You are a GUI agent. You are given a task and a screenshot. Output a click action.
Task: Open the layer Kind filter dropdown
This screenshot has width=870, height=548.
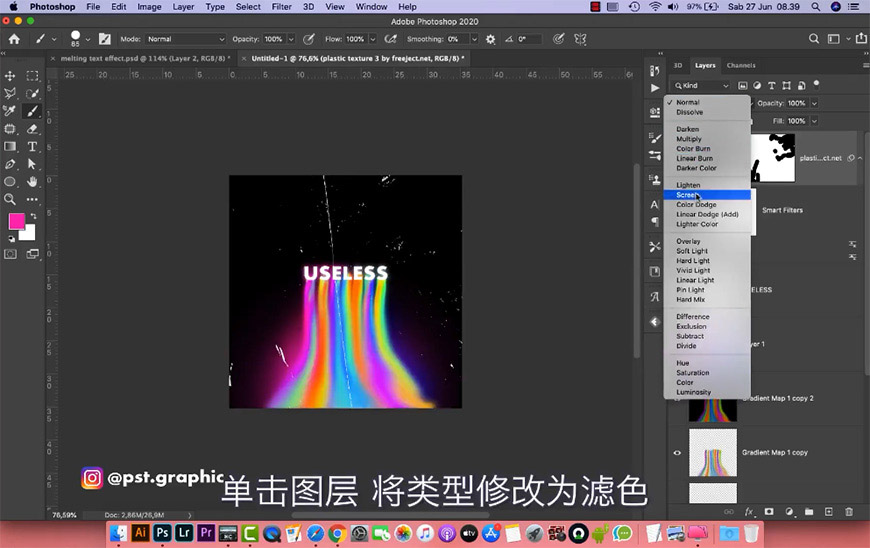701,85
